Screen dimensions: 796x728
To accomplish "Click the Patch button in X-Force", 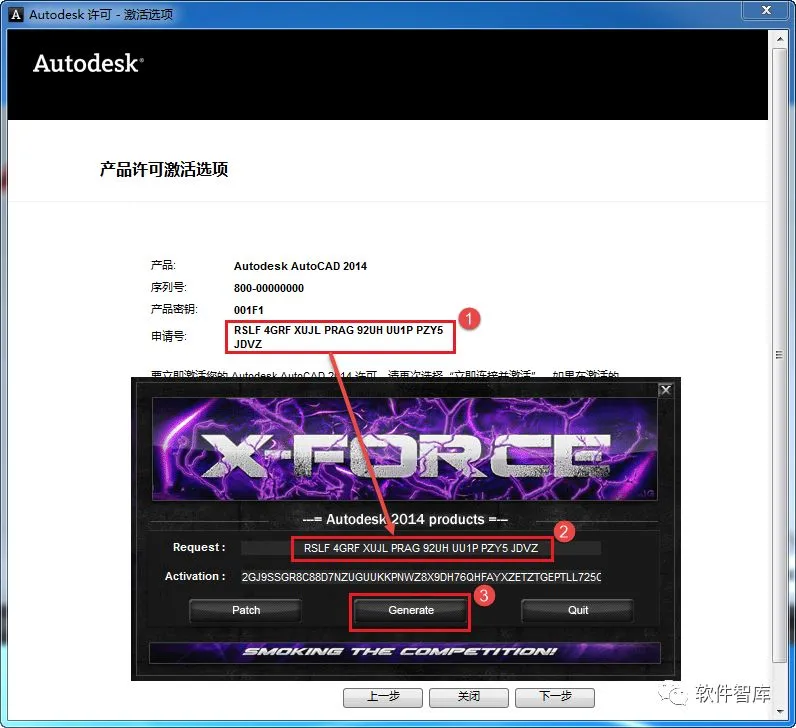I will [x=246, y=610].
